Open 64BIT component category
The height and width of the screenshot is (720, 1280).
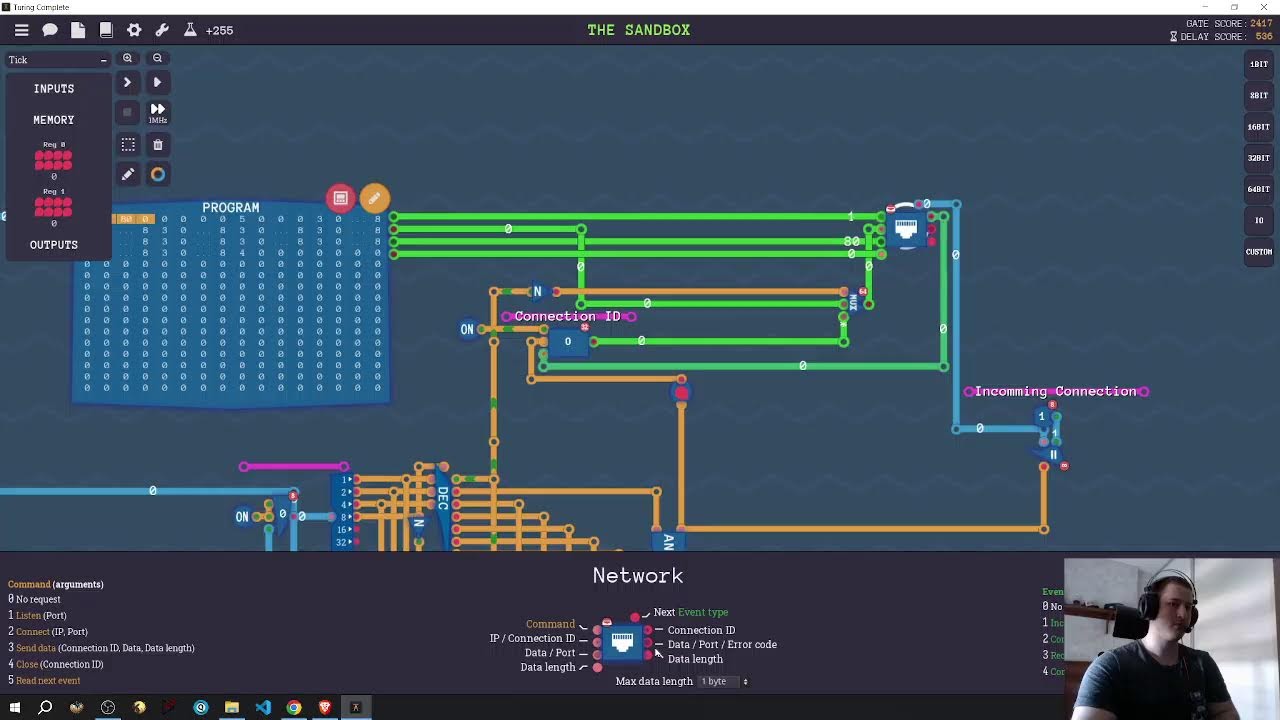[x=1259, y=189]
